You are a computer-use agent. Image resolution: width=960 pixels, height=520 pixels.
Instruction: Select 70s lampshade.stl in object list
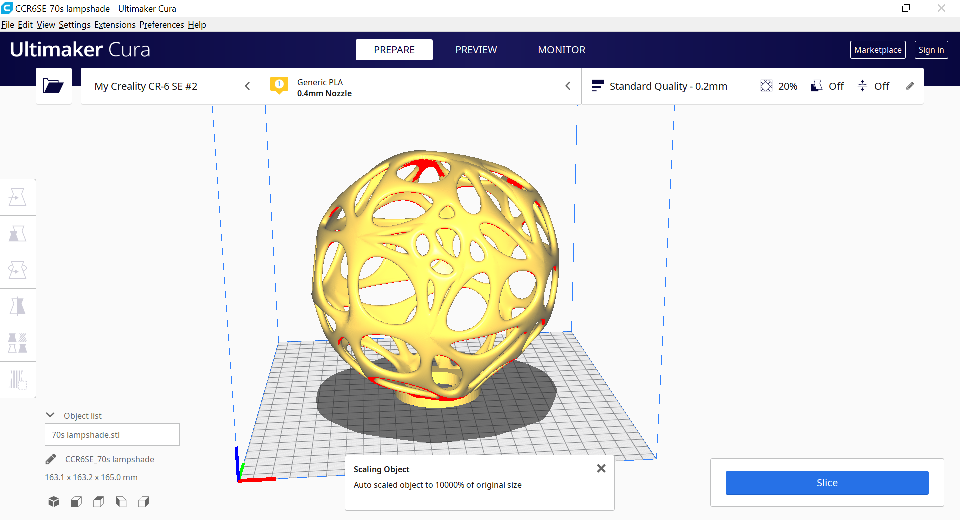[112, 435]
